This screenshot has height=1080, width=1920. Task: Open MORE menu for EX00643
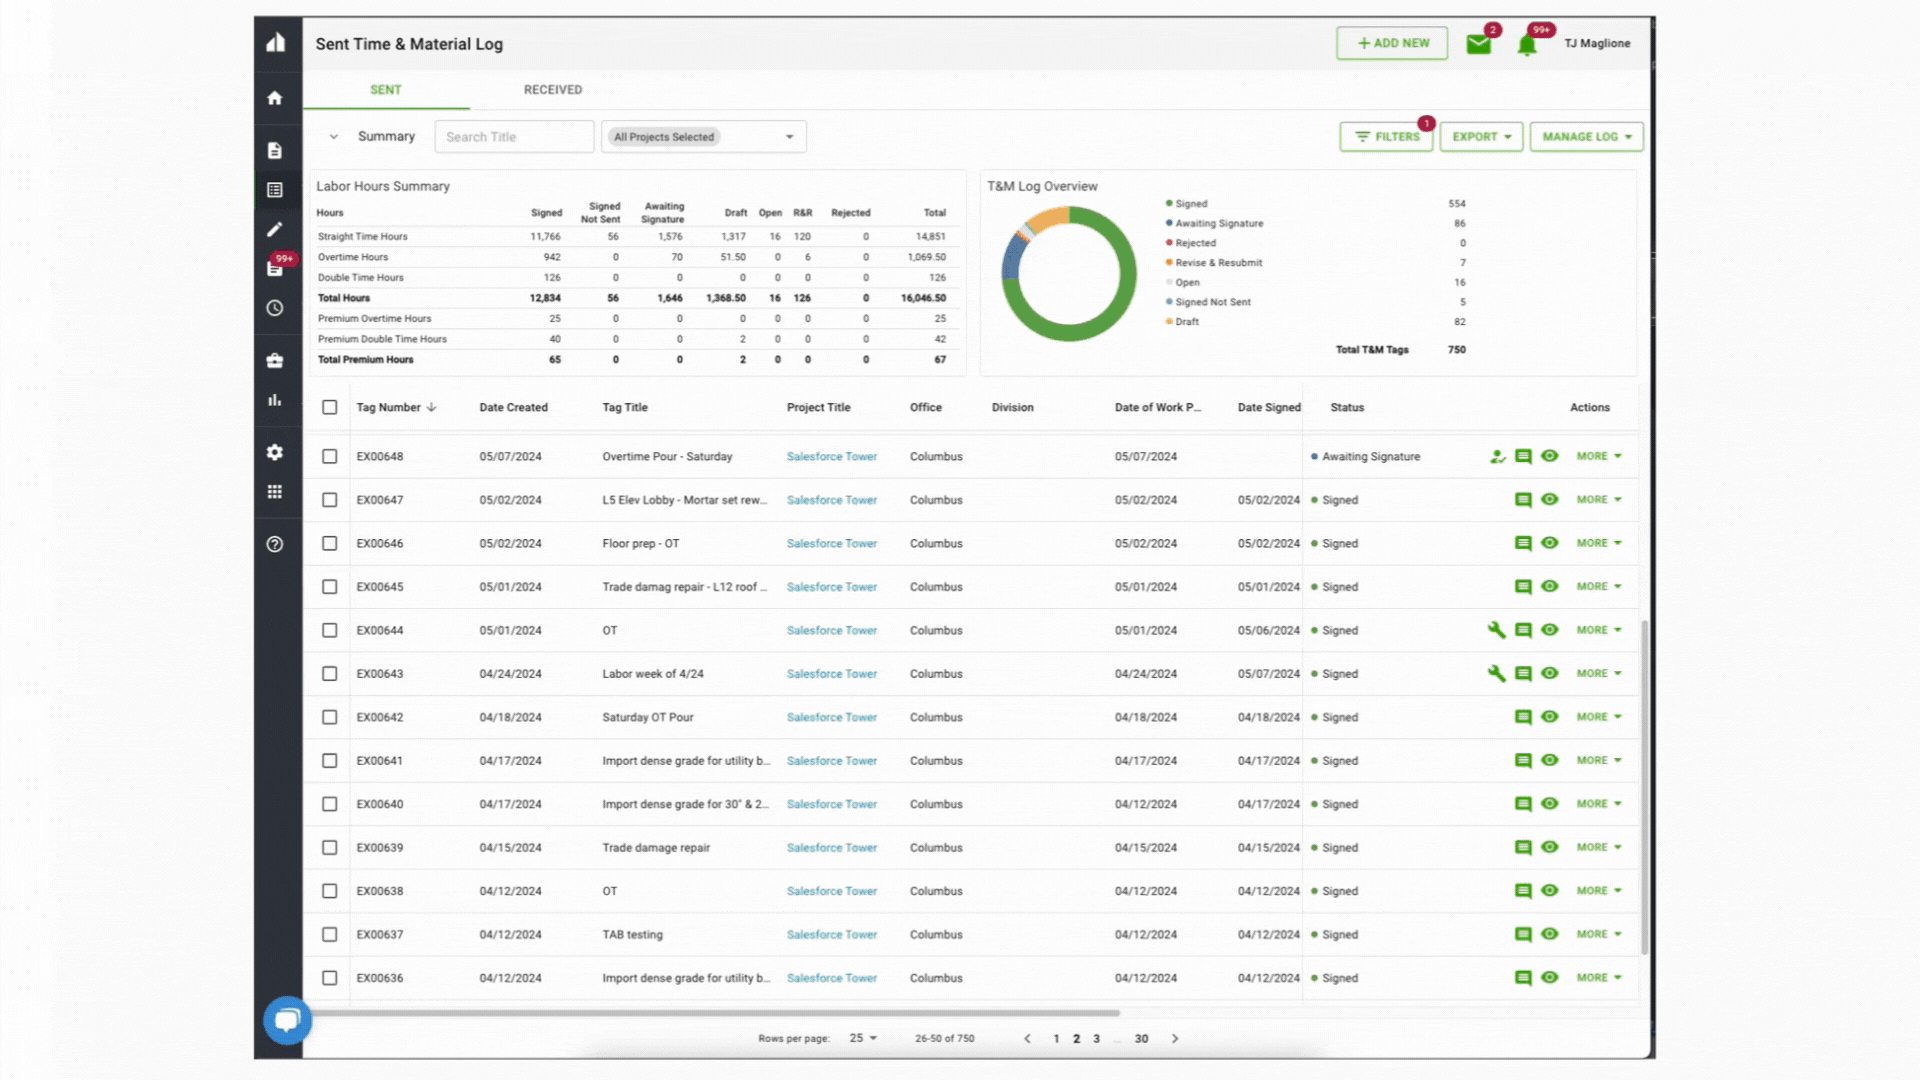(1598, 674)
